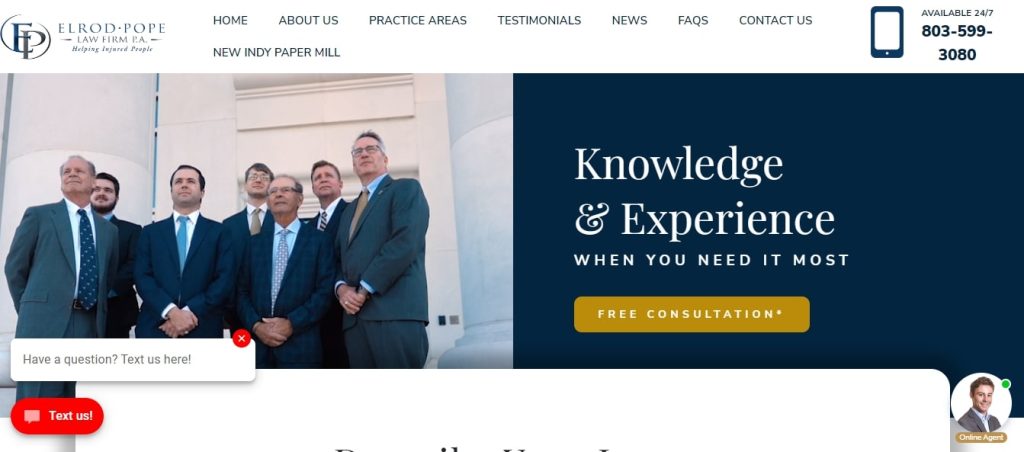
Task: Click the Free Consultation button
Action: [692, 314]
